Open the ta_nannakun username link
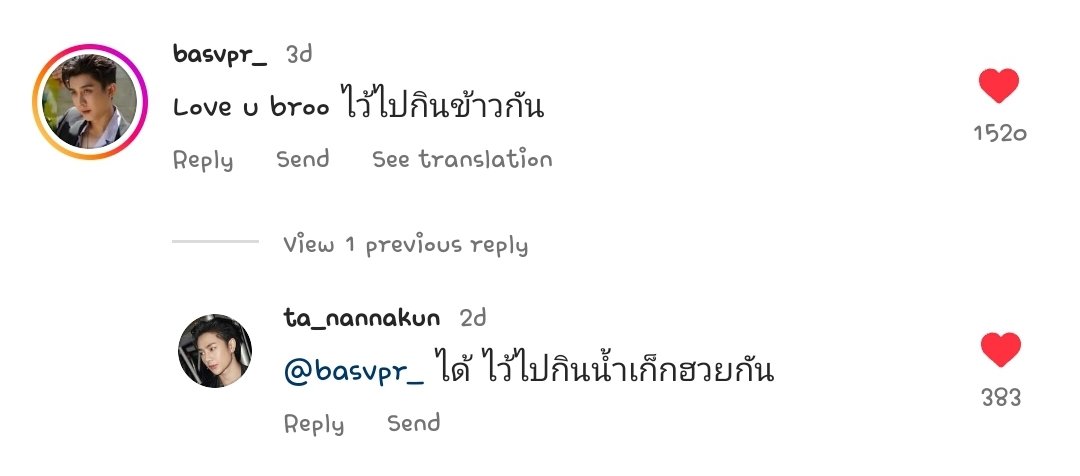 coord(362,318)
